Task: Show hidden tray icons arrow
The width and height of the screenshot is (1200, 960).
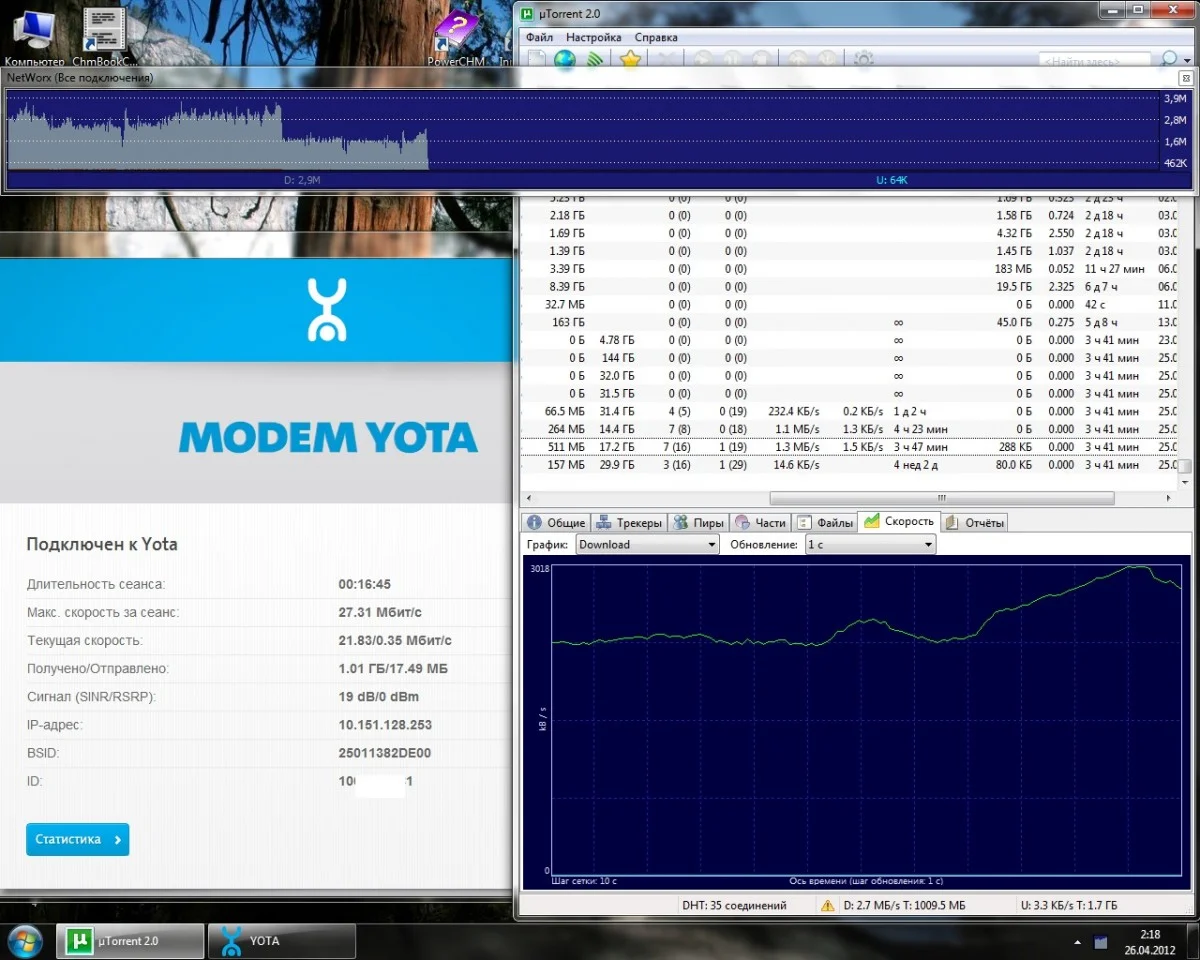Action: pos(1077,941)
